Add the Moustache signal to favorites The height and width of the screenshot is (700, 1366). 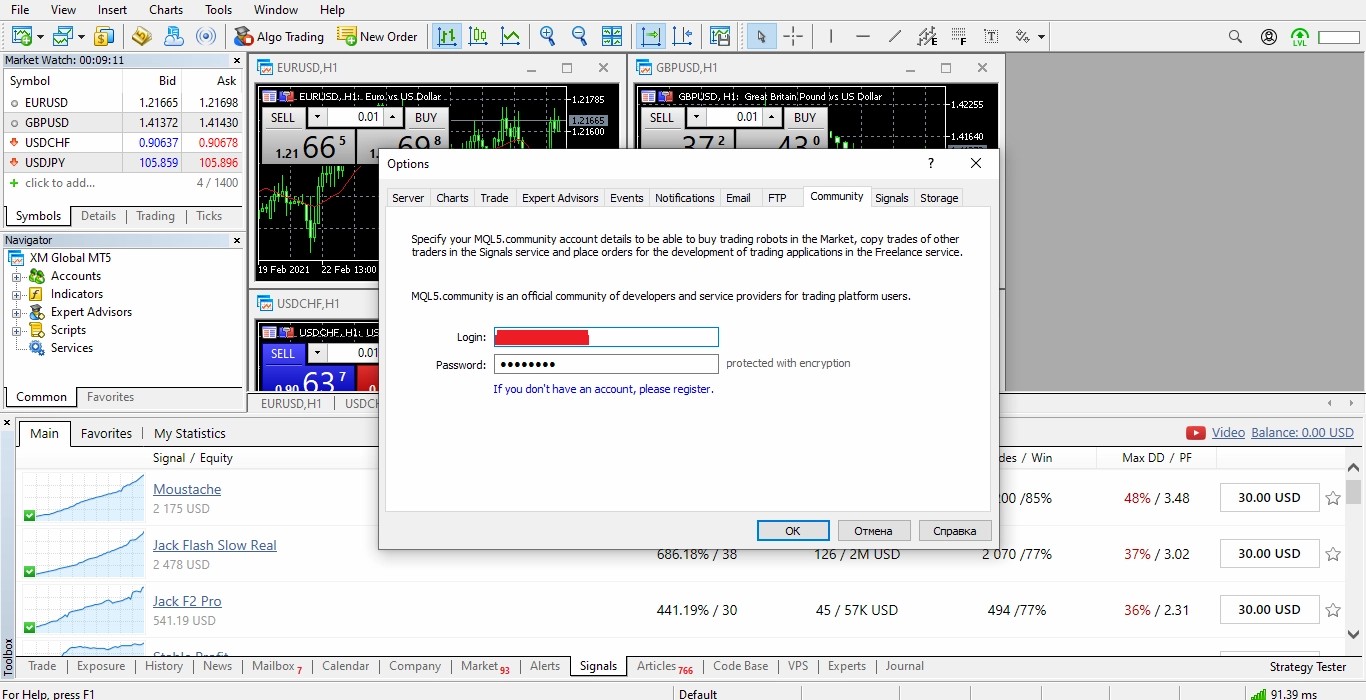[x=1332, y=498]
